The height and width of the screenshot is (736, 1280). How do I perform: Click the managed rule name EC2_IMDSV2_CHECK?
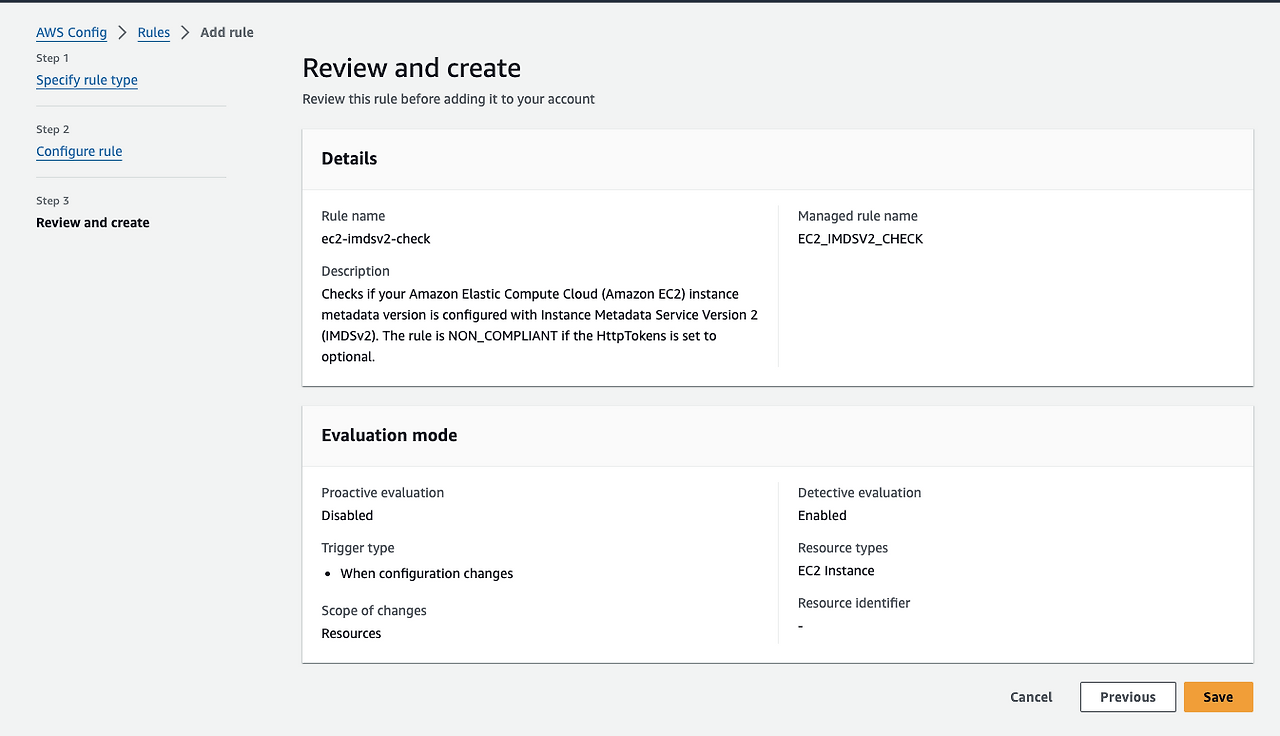860,239
